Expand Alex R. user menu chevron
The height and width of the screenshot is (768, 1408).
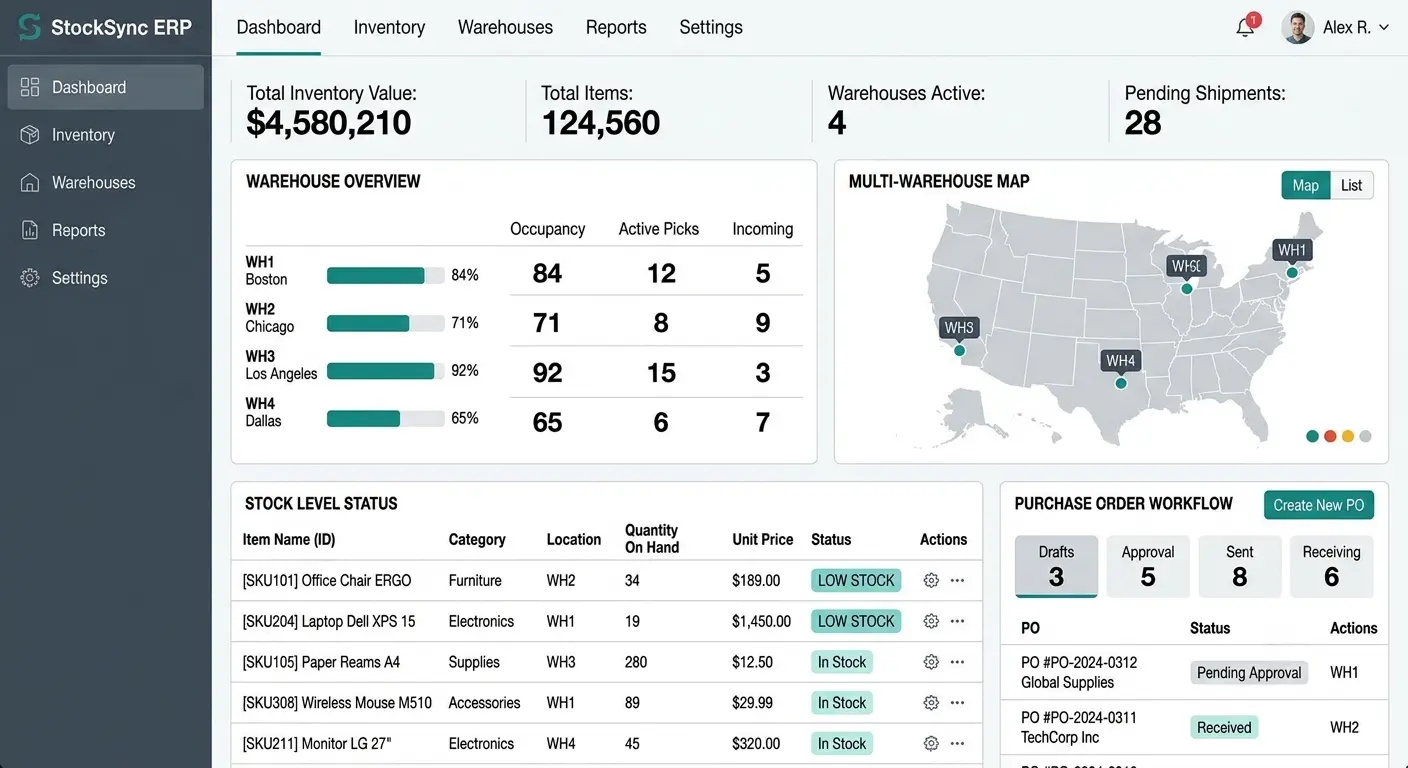(x=1384, y=28)
